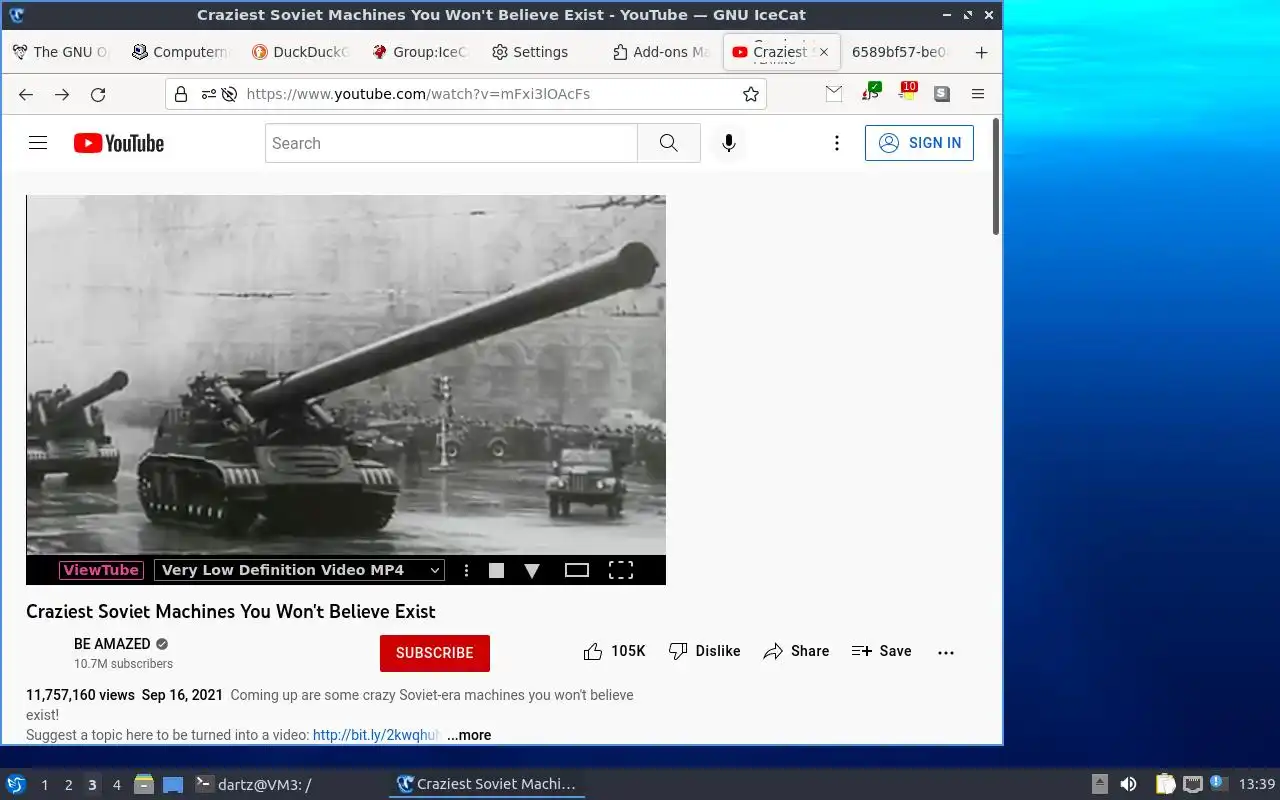1280x800 pixels.
Task: Expand the description with ...more
Action: [x=469, y=735]
